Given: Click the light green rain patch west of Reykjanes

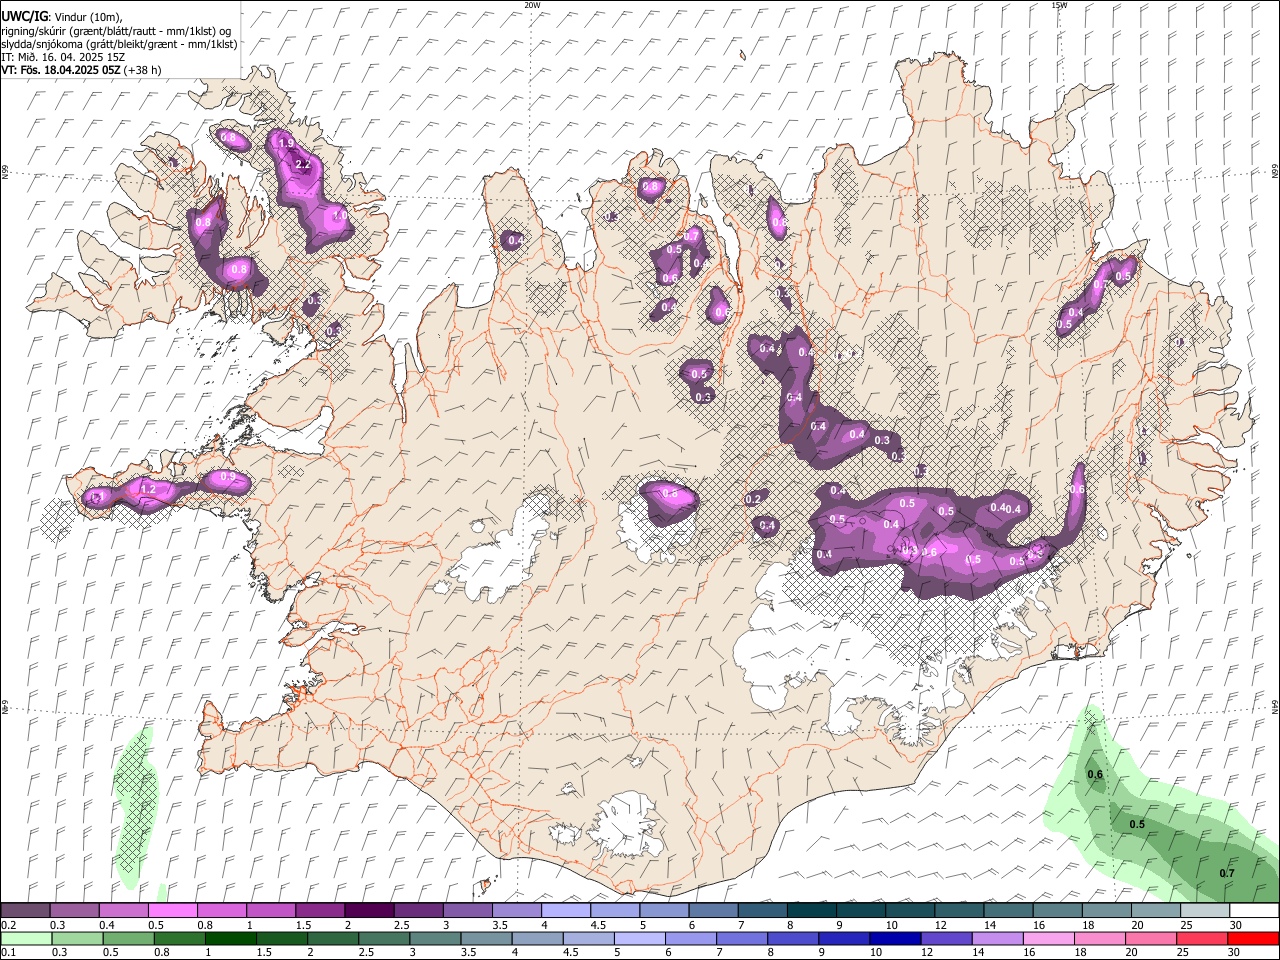Looking at the screenshot, I should (x=135, y=806).
